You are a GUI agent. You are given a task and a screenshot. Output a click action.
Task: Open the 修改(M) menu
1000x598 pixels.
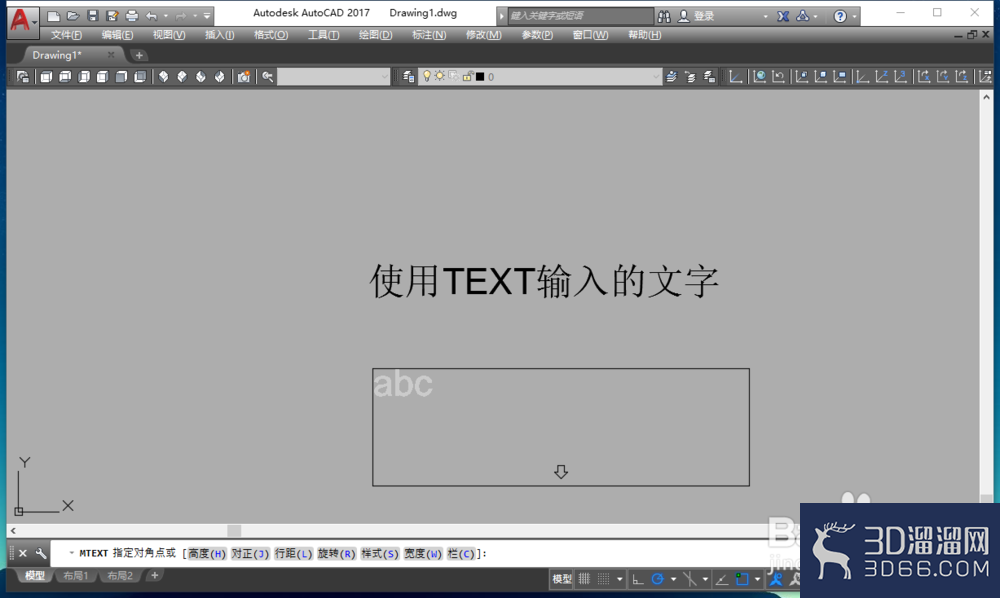coord(483,35)
